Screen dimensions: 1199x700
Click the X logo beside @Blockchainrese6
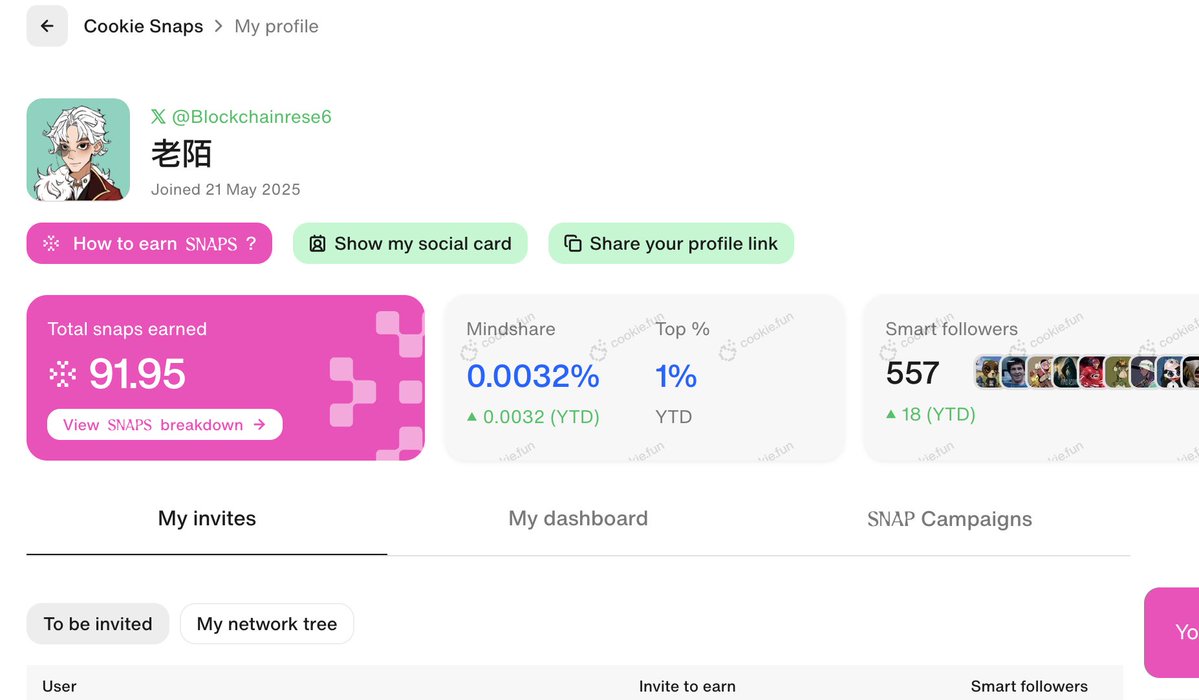click(x=158, y=116)
